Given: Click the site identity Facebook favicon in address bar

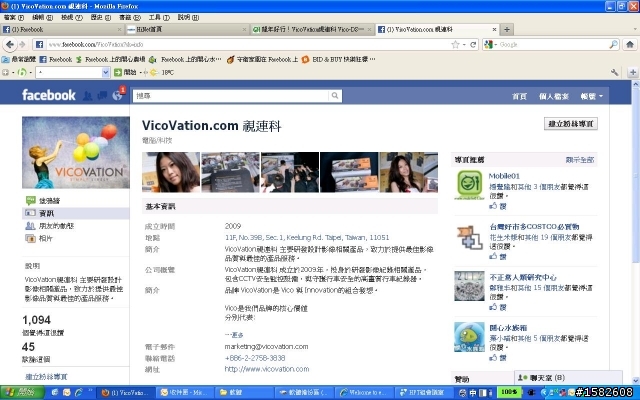Looking at the screenshot, I should click(x=39, y=44).
